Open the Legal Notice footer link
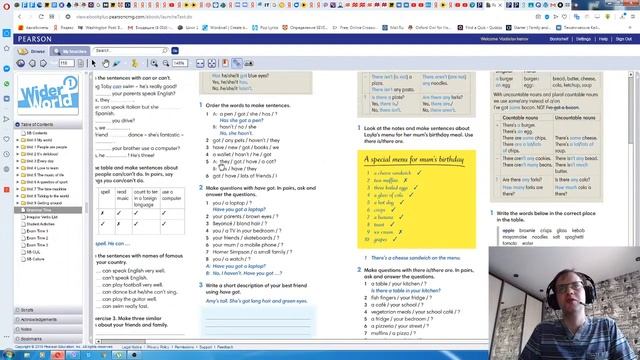This screenshot has height=360, width=640. pos(131,347)
